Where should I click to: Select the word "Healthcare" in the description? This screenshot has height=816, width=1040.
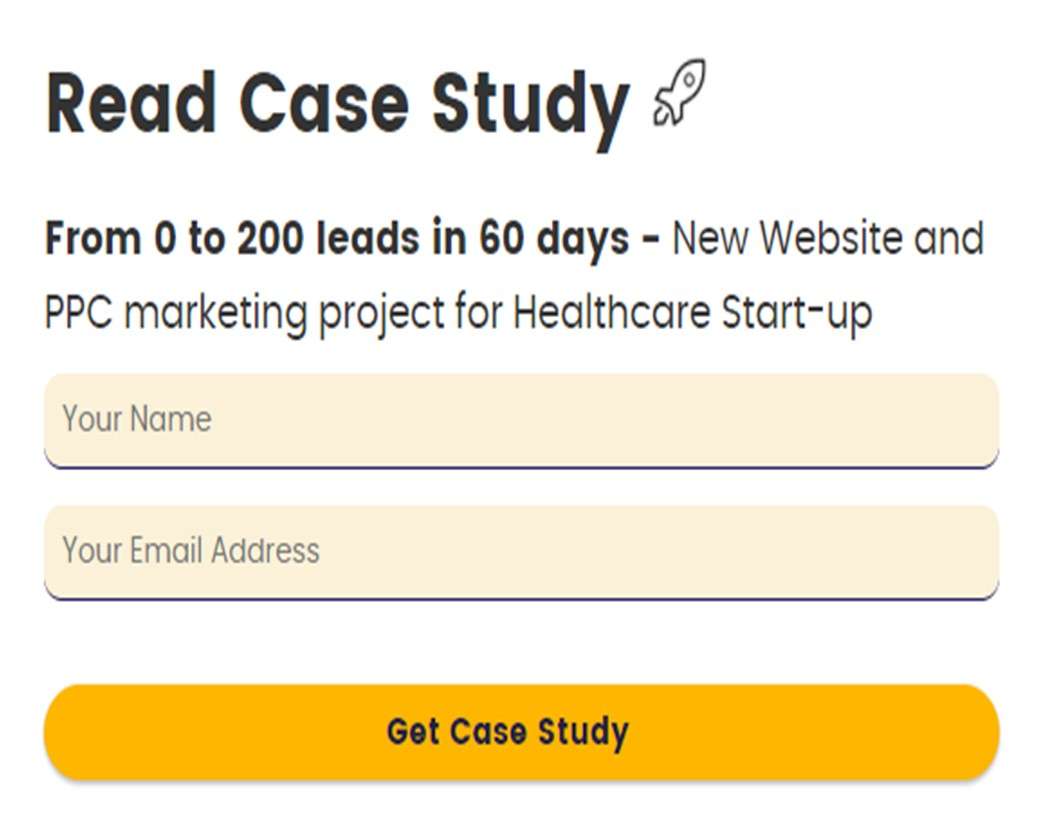(x=612, y=312)
